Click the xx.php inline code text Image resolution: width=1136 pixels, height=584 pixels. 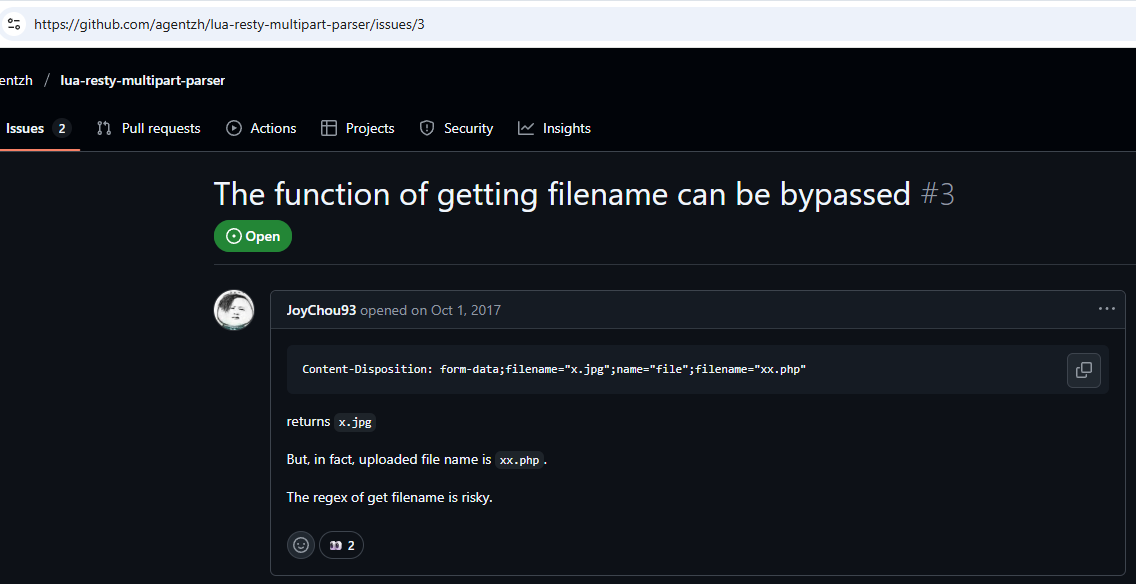click(x=519, y=460)
